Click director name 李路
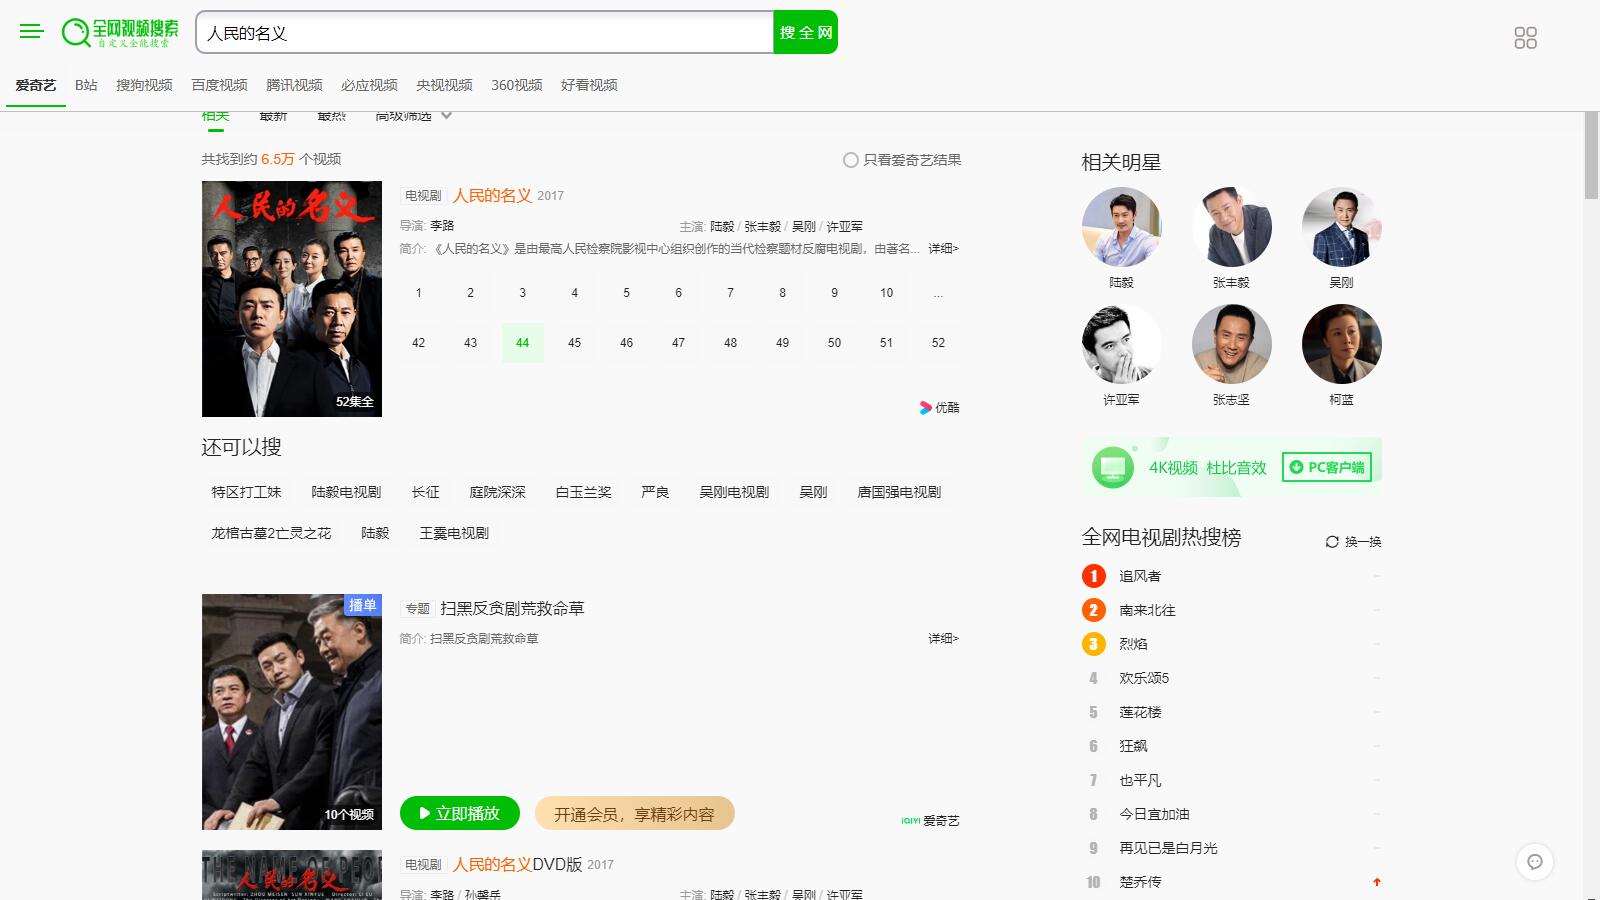Screen dimensions: 1600x900 442,226
